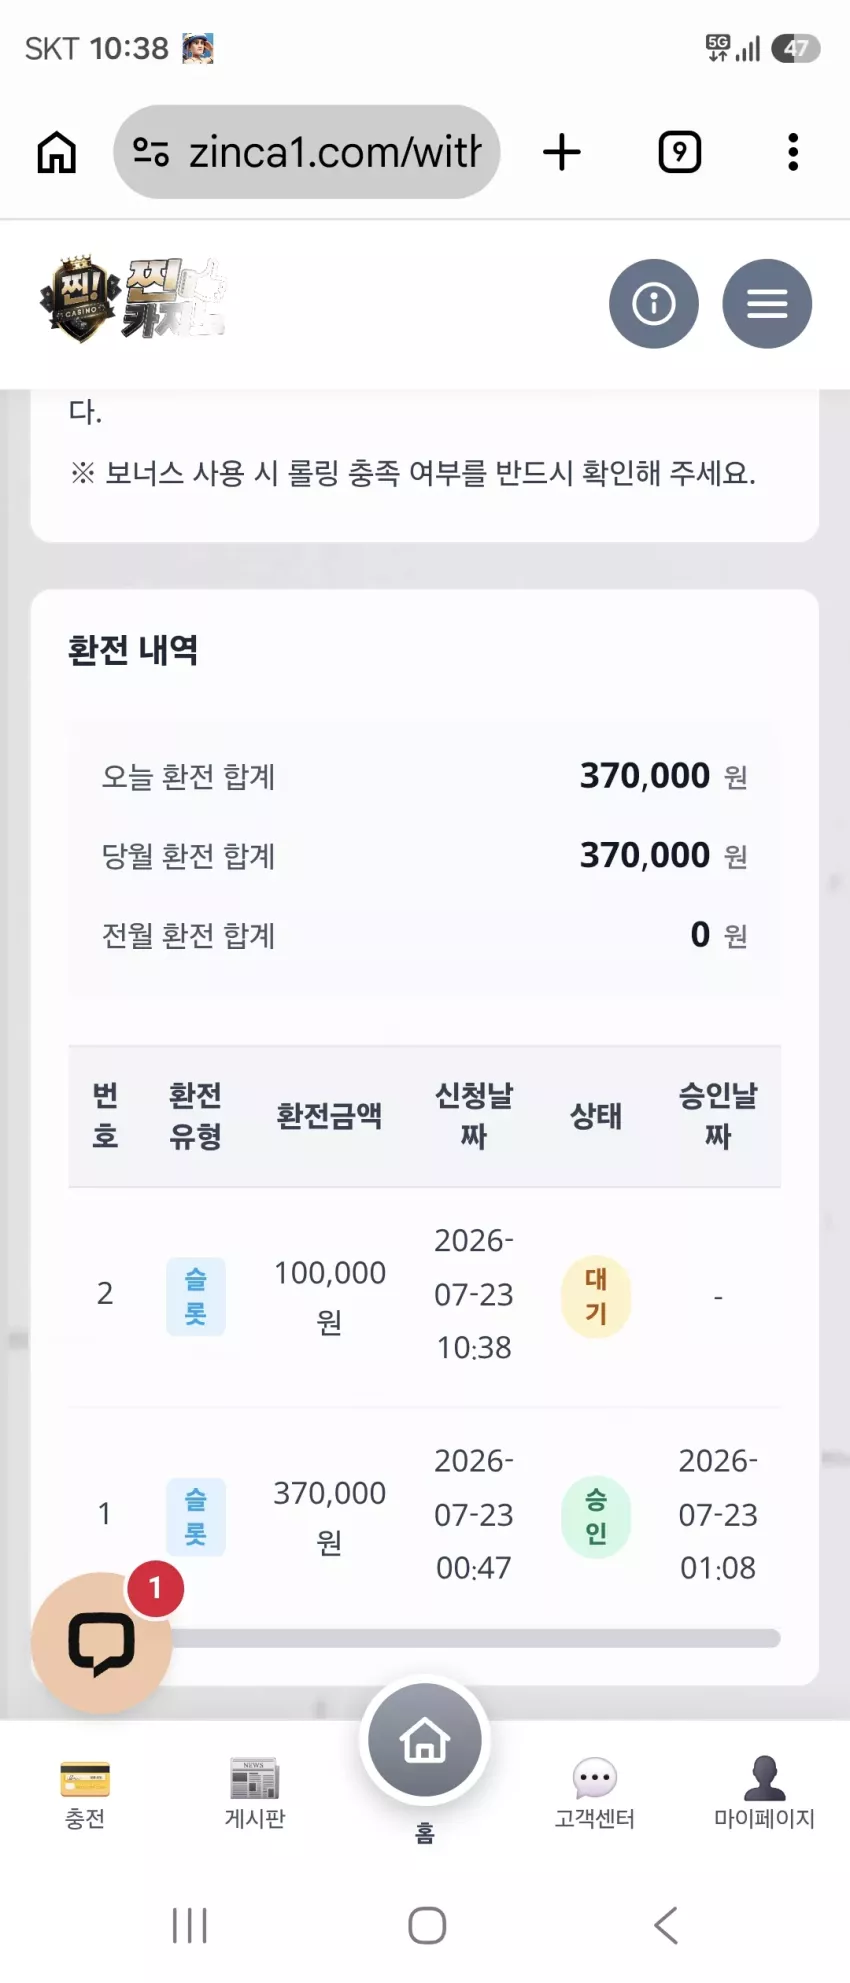Image resolution: width=850 pixels, height=1983 pixels.
Task: Open 마이페이지 in the bottom nav
Action: (765, 1795)
